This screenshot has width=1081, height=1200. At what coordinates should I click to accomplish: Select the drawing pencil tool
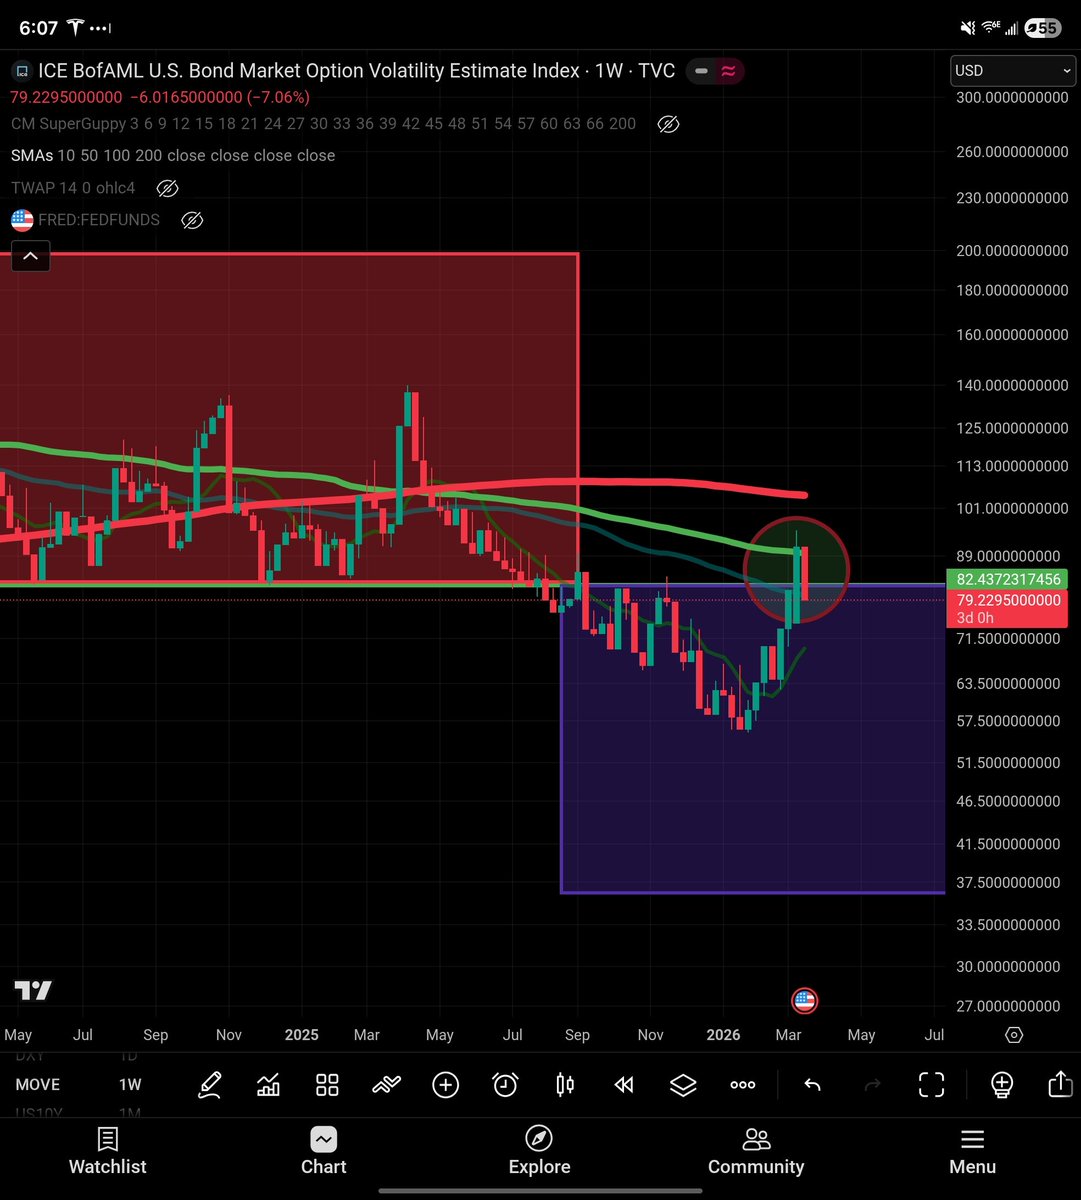point(209,1085)
